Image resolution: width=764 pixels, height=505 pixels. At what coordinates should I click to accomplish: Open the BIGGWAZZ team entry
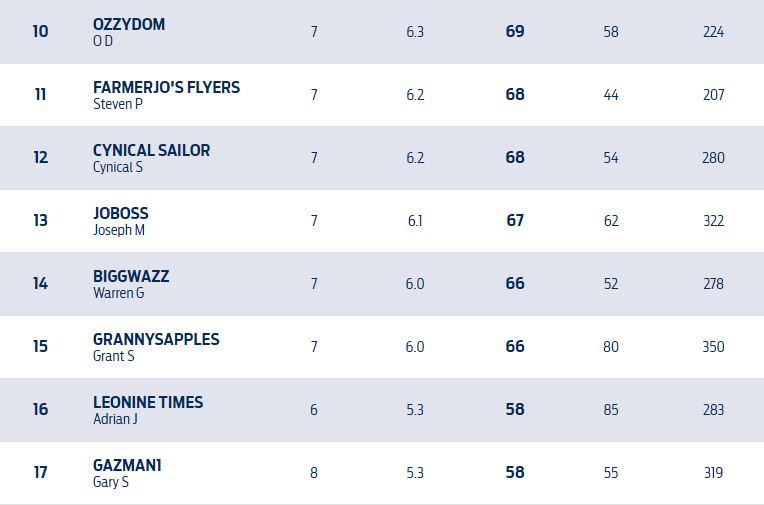click(131, 276)
